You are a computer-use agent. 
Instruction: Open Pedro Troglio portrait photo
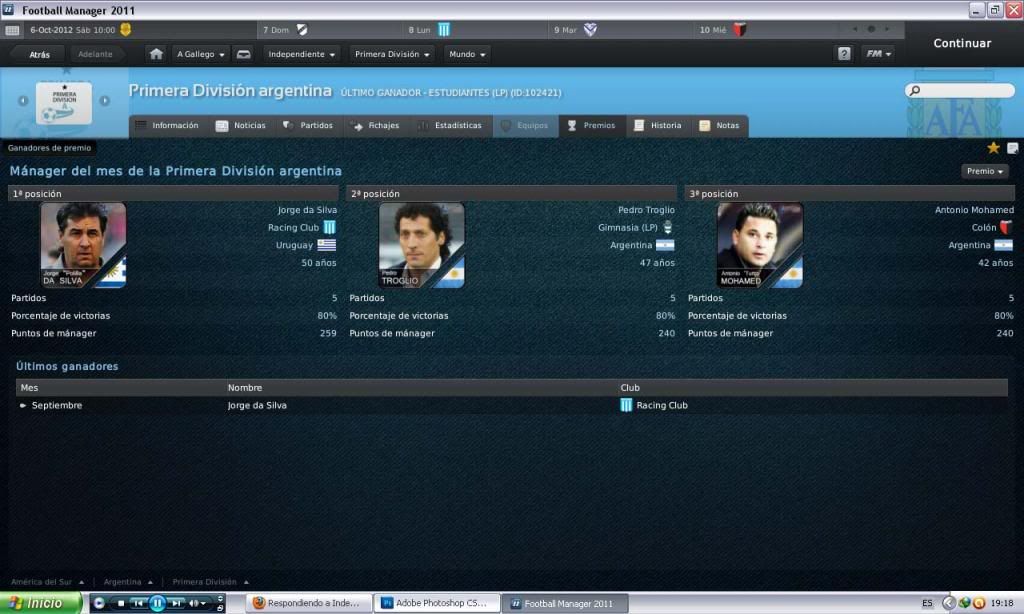click(x=421, y=245)
